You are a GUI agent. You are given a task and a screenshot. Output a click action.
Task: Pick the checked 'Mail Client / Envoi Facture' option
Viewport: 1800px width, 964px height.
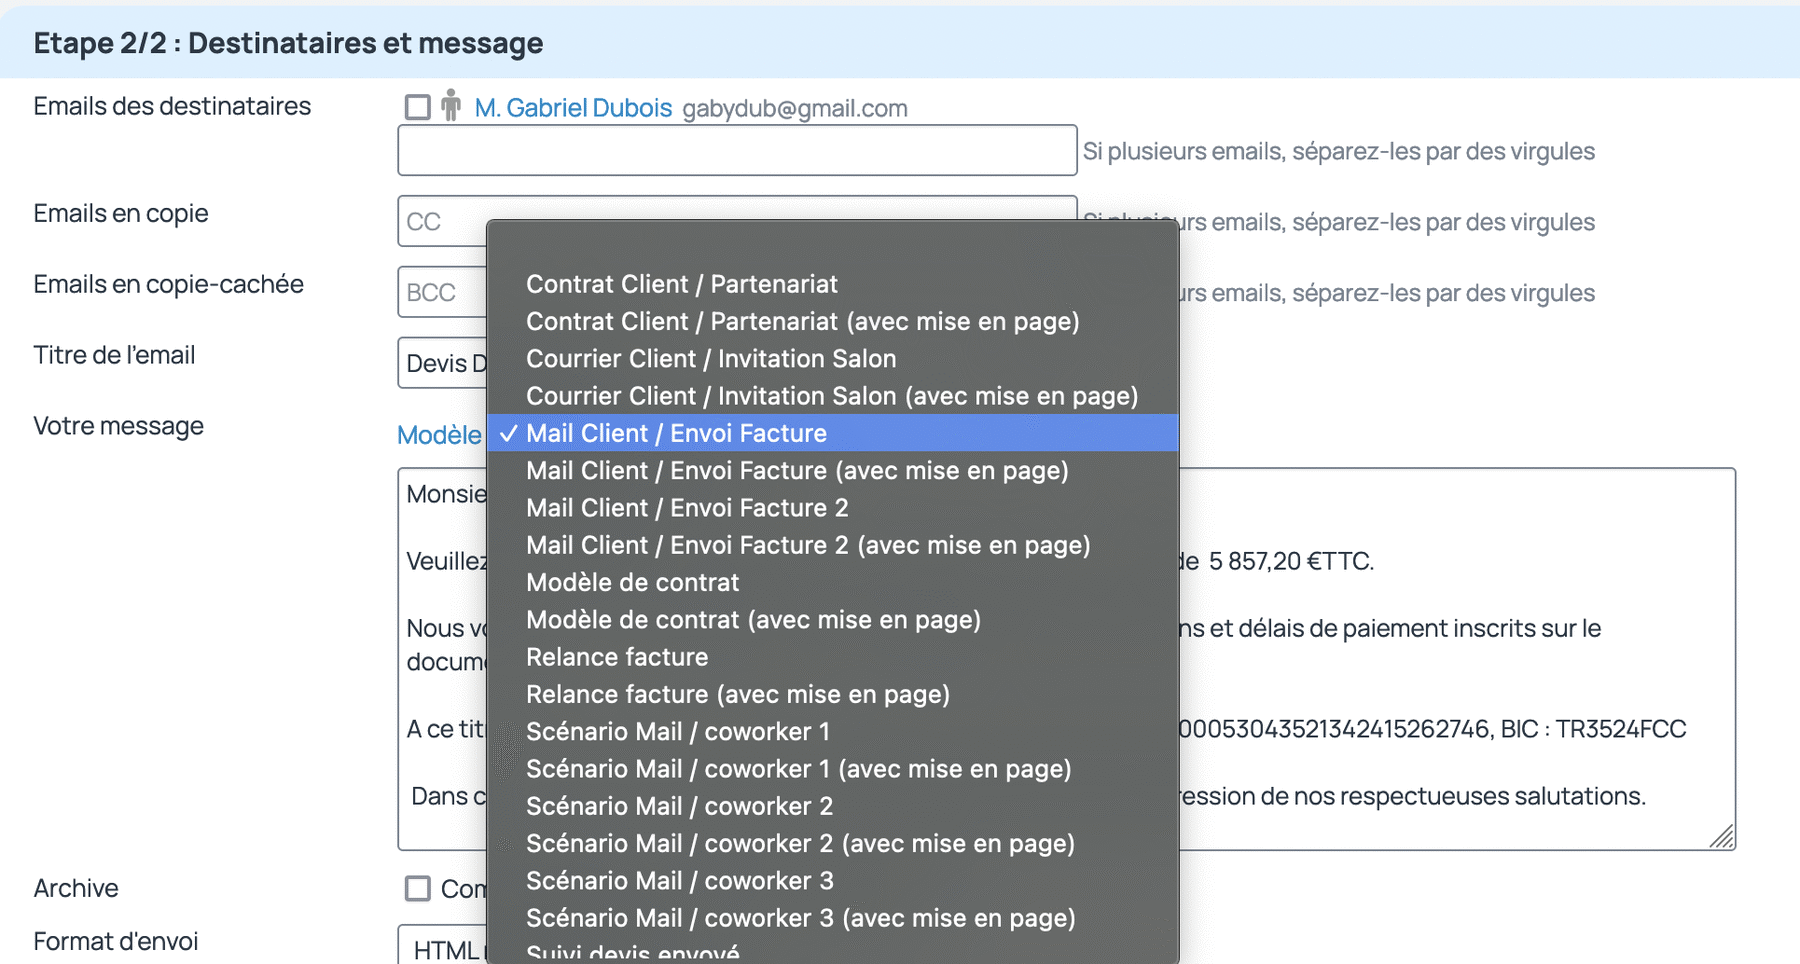832,433
